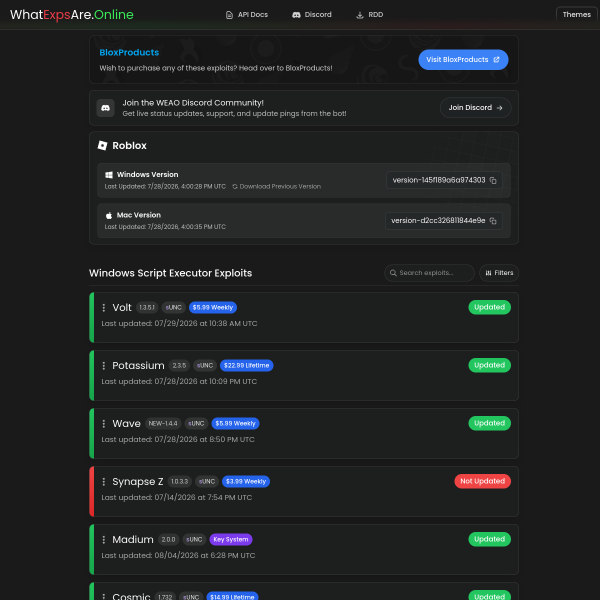Open the RDD header link
Image resolution: width=600 pixels, height=600 pixels.
click(x=370, y=15)
